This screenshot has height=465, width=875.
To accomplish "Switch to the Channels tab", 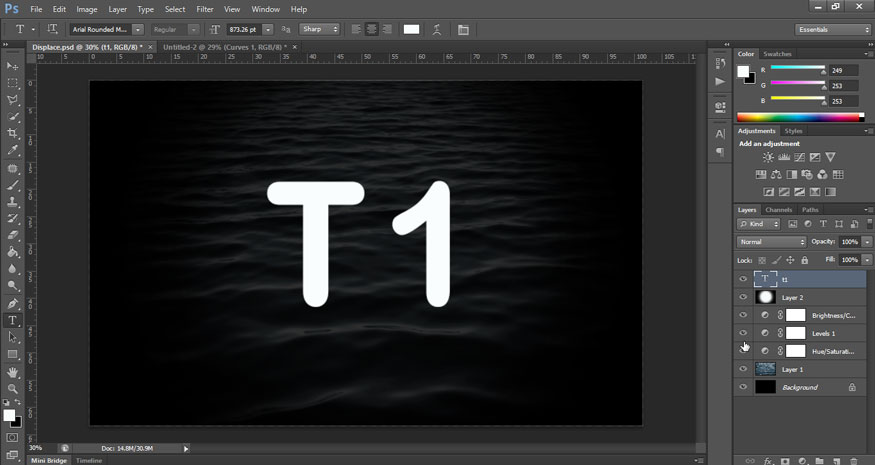I will [x=779, y=210].
